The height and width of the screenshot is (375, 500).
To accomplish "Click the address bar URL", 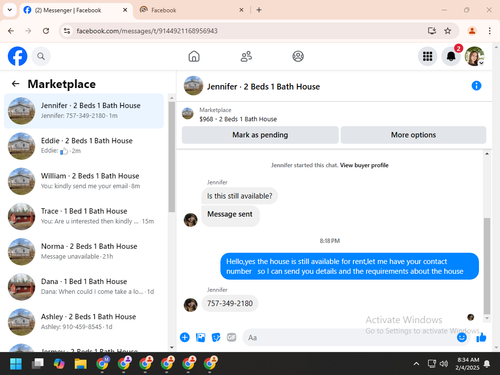I will (x=147, y=31).
